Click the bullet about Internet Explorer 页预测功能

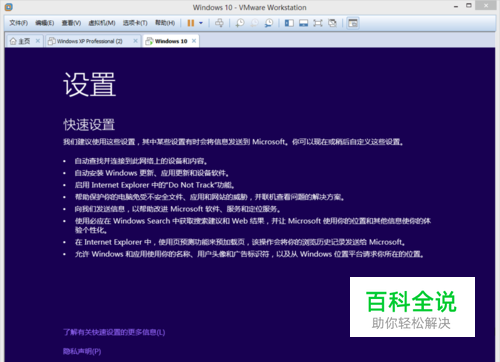(240, 242)
